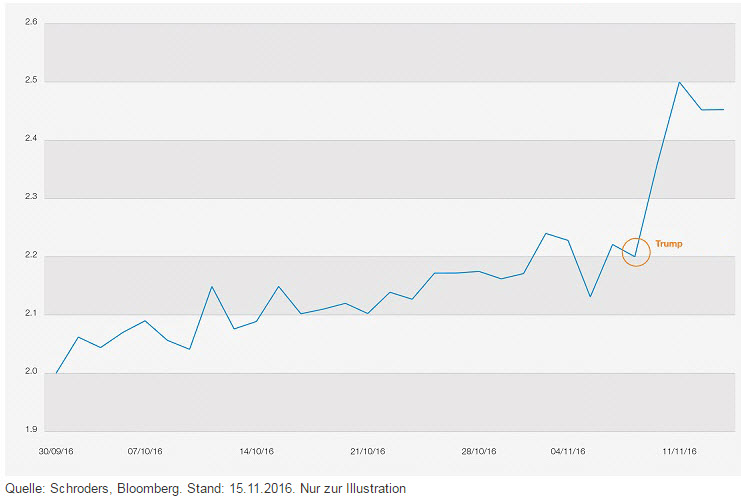The width and height of the screenshot is (741, 496).
Task: Select the 04/11/16 date label
Action: [x=568, y=451]
